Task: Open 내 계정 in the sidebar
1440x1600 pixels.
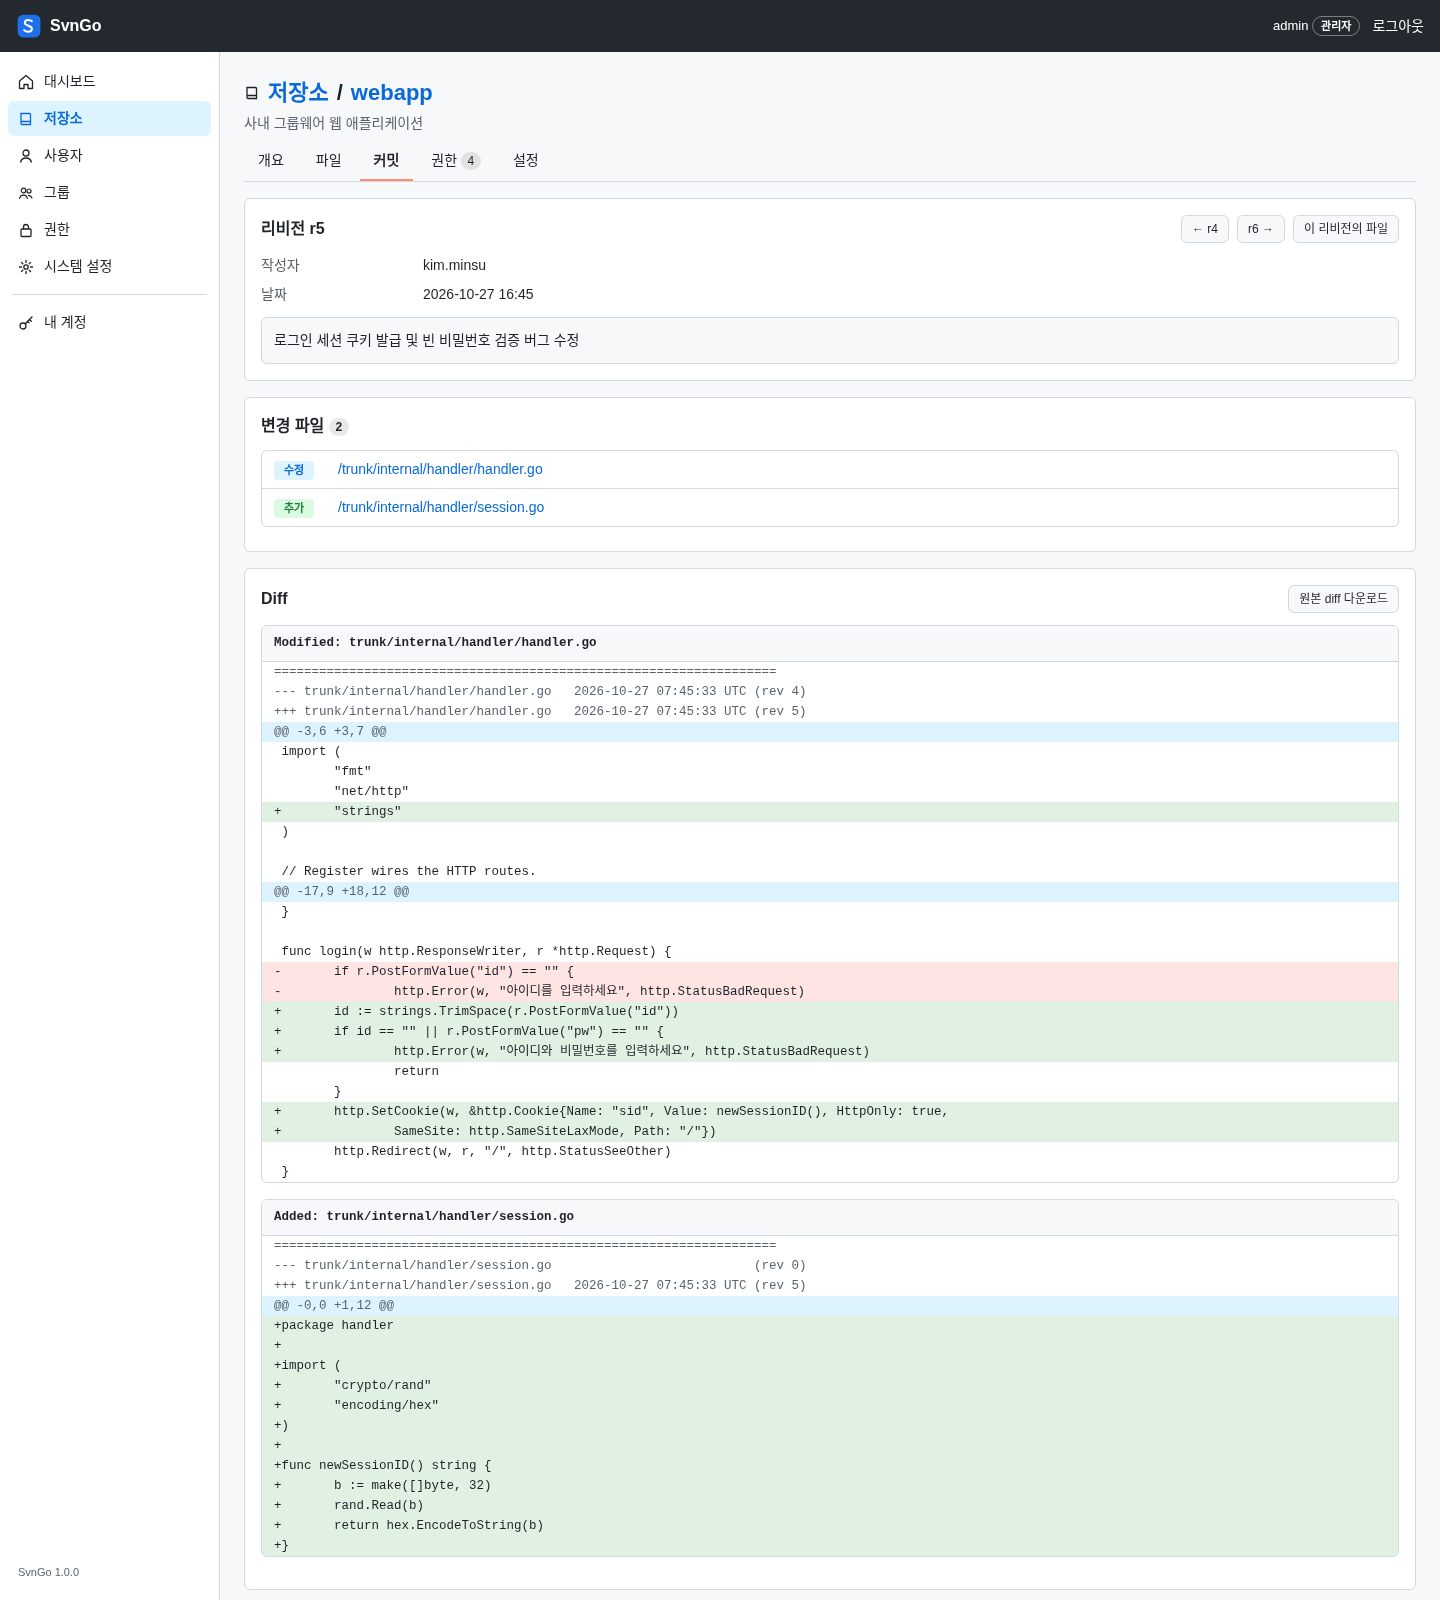Action: click(110, 323)
